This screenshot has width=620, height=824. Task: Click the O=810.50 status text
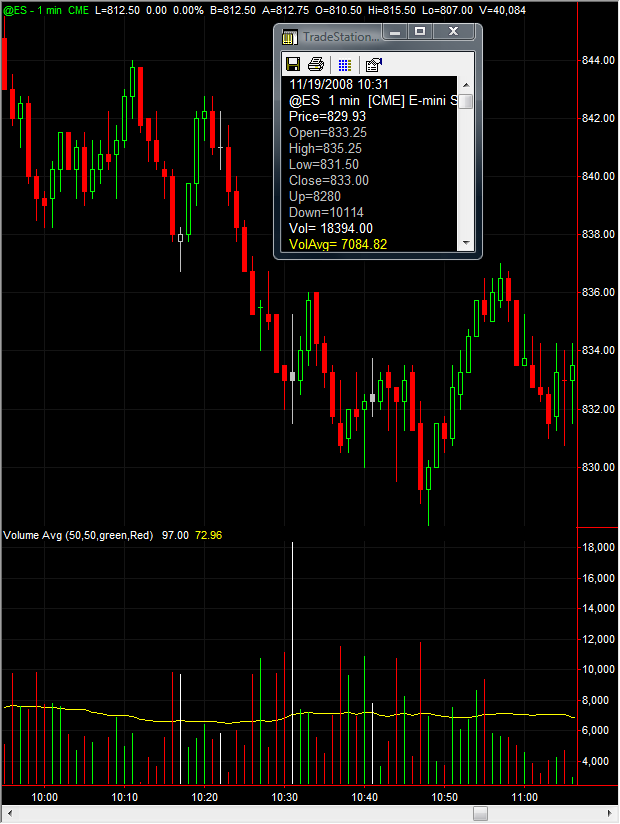pos(338,11)
